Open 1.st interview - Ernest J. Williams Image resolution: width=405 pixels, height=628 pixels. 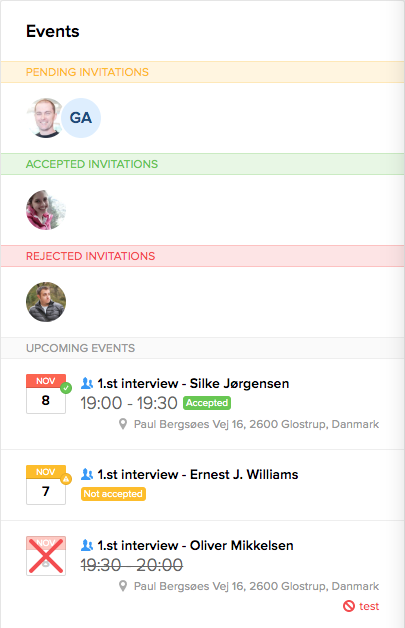click(198, 474)
